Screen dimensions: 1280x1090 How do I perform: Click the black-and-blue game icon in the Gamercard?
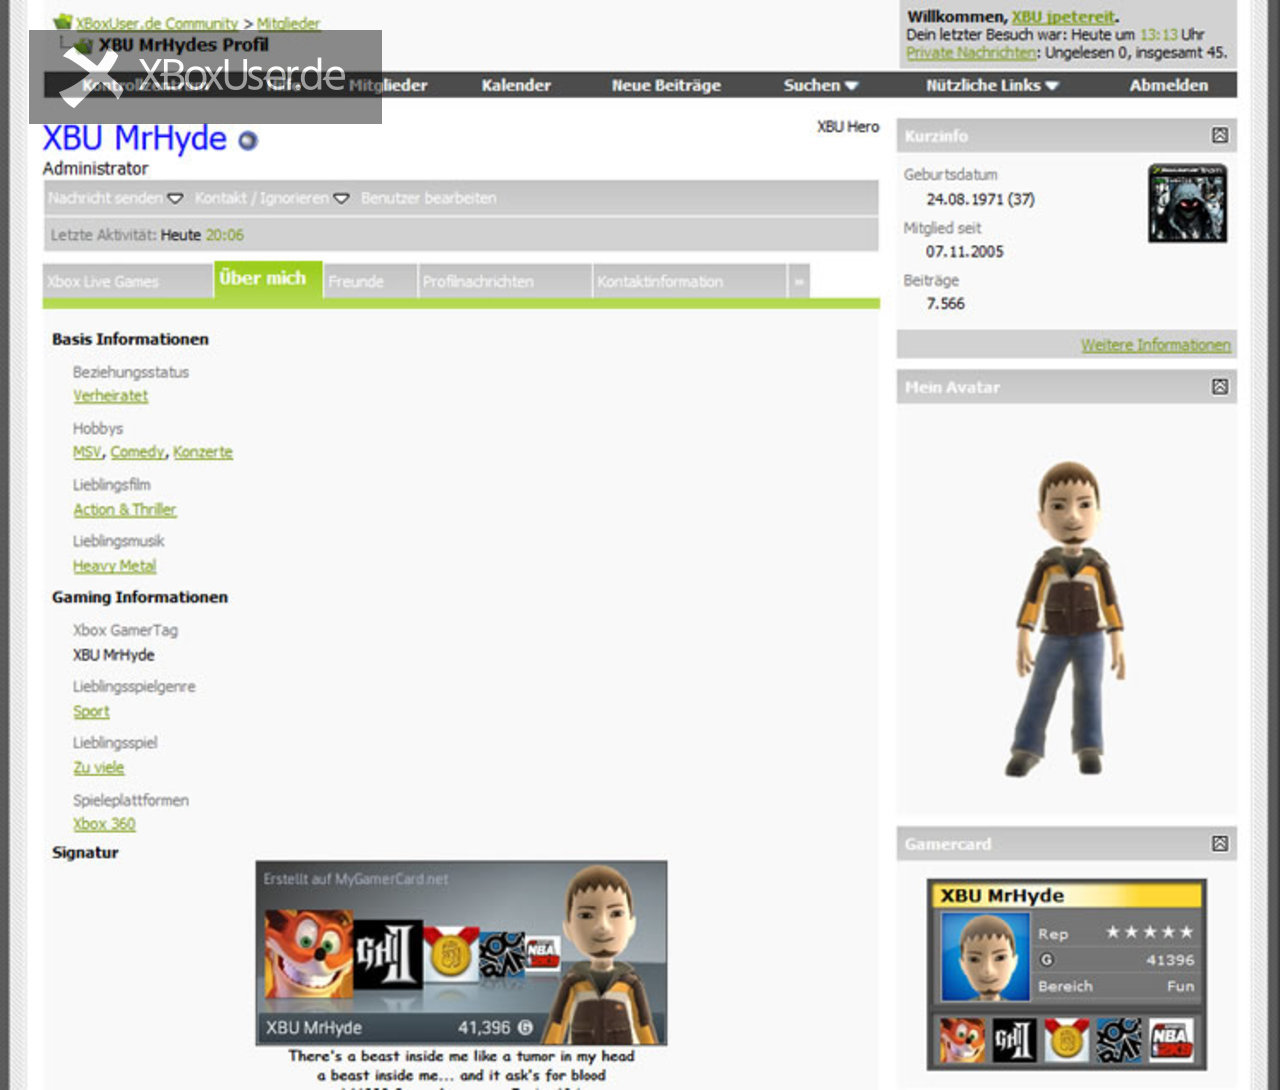coord(1118,1040)
